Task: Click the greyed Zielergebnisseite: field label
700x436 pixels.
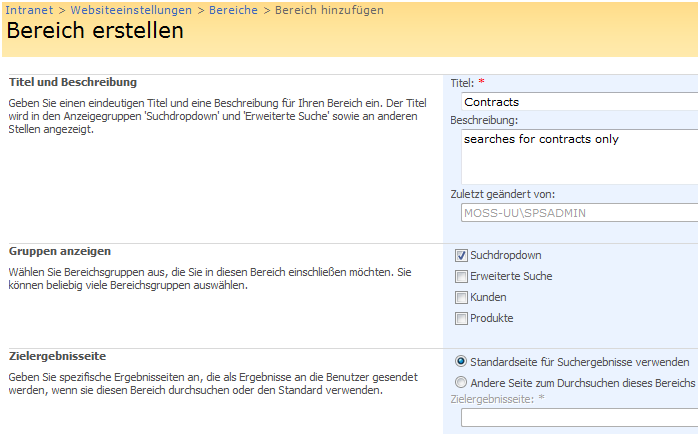Action: tap(492, 399)
